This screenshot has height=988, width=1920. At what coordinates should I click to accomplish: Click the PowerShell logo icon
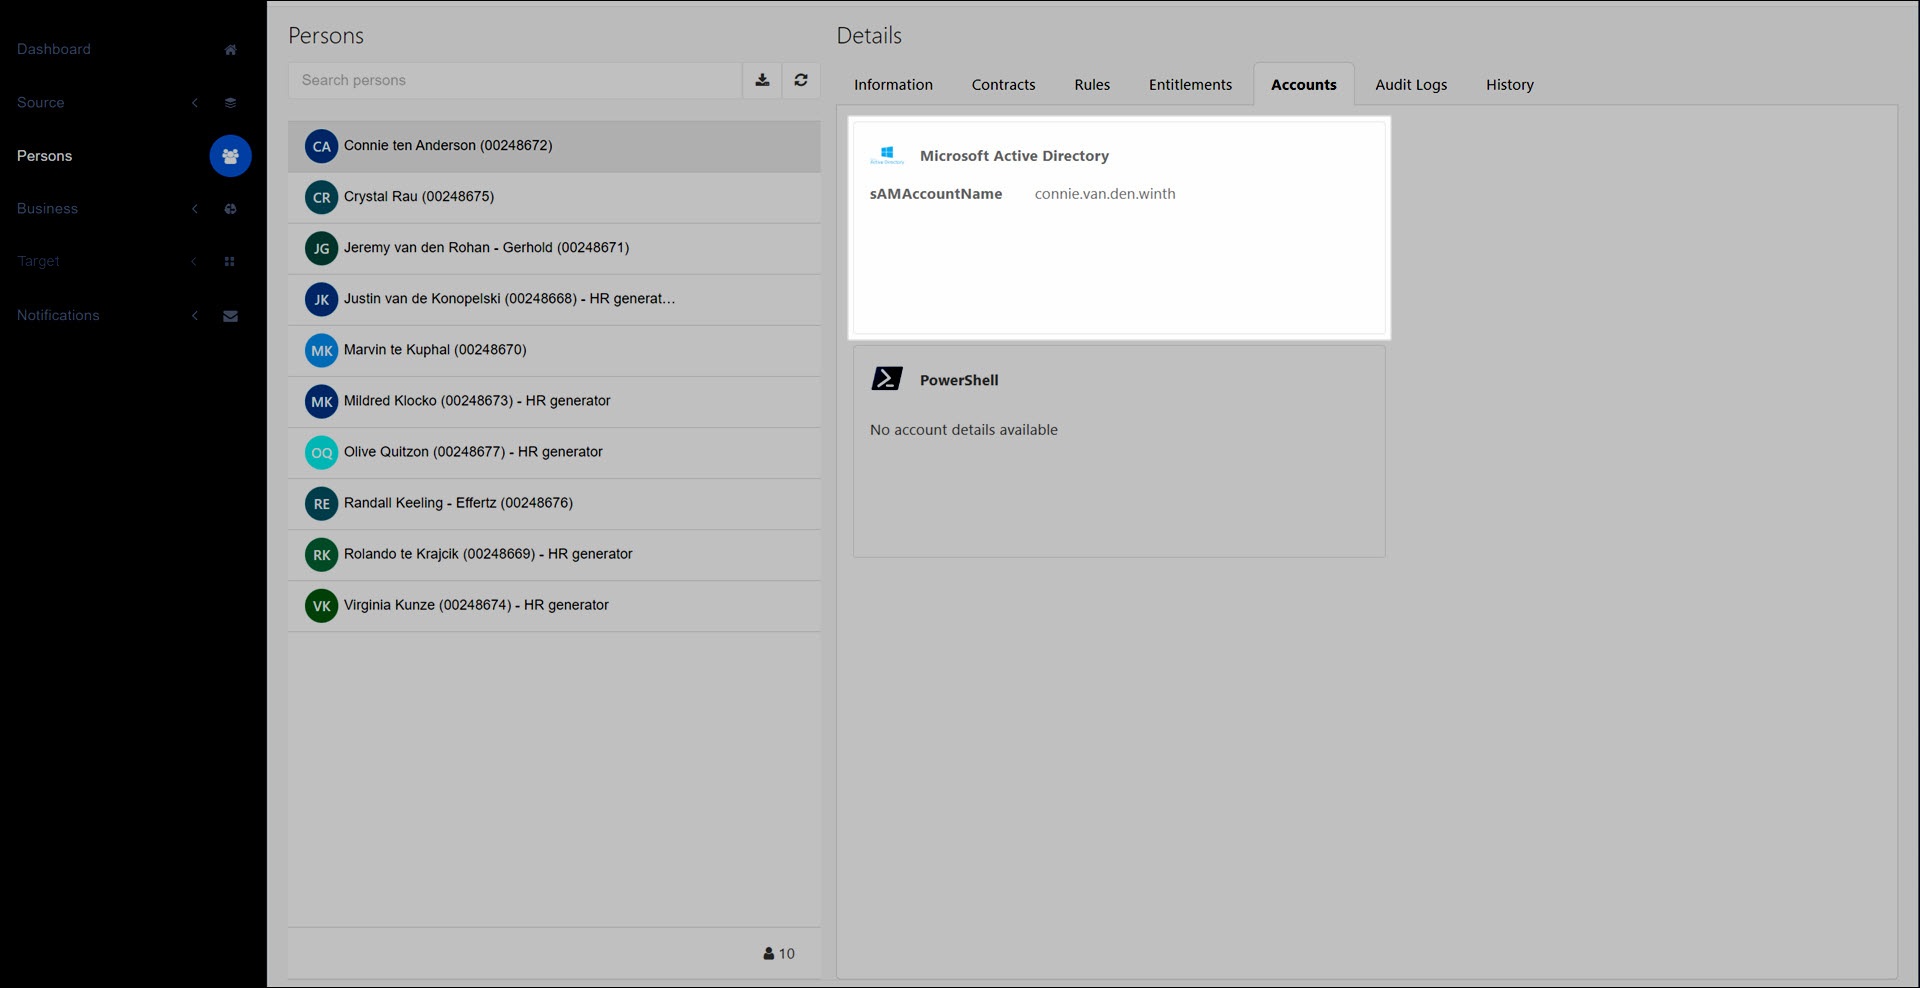pos(887,378)
